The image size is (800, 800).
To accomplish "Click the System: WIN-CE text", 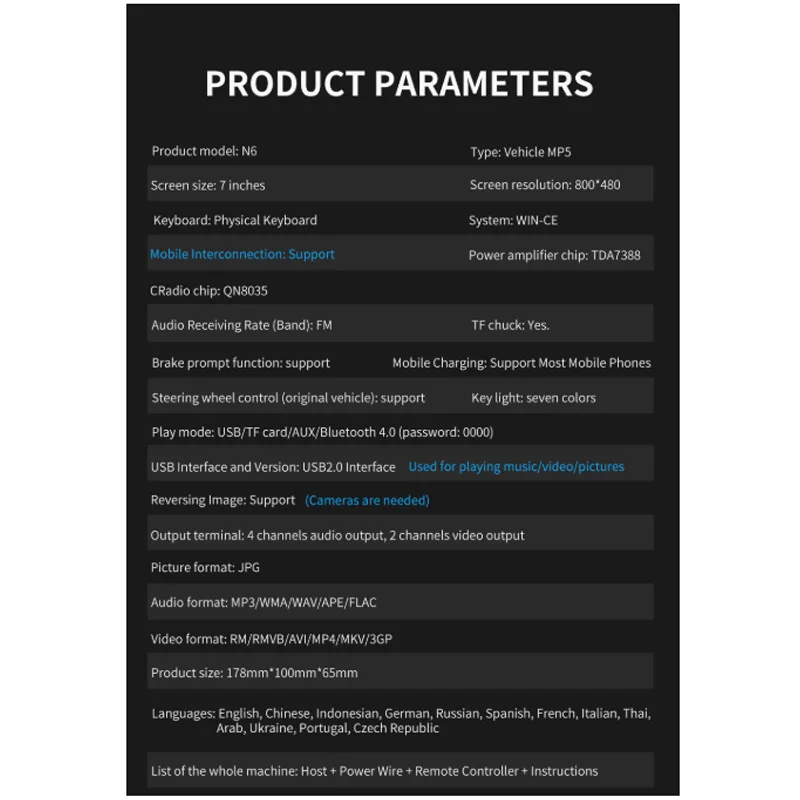I will 513,220.
